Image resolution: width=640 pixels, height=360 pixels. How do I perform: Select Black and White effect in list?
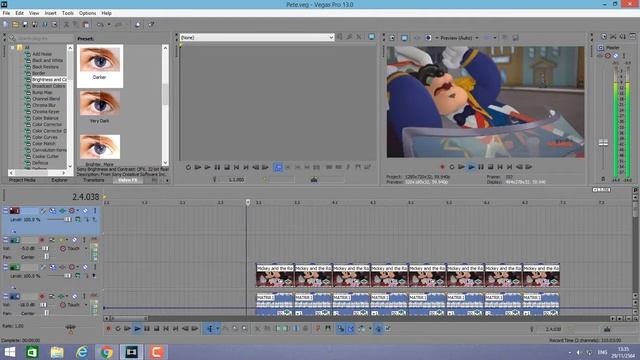tap(48, 60)
